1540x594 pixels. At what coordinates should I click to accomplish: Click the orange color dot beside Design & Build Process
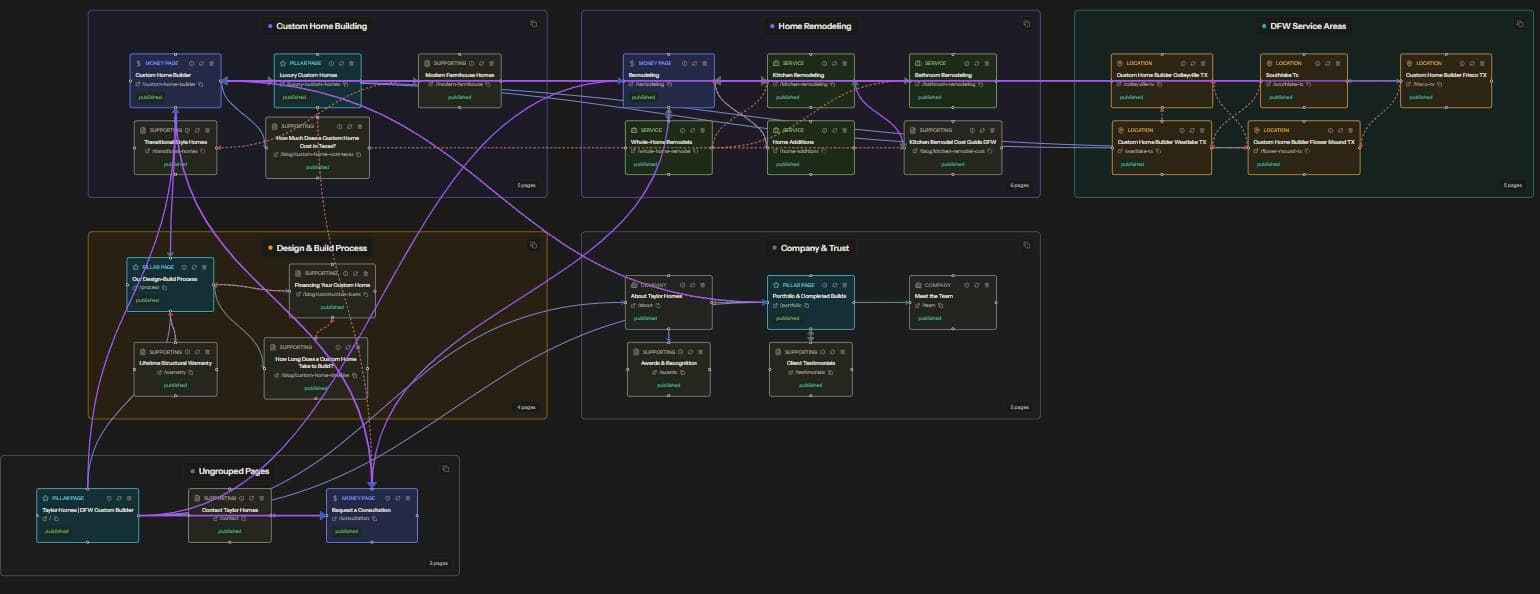270,247
